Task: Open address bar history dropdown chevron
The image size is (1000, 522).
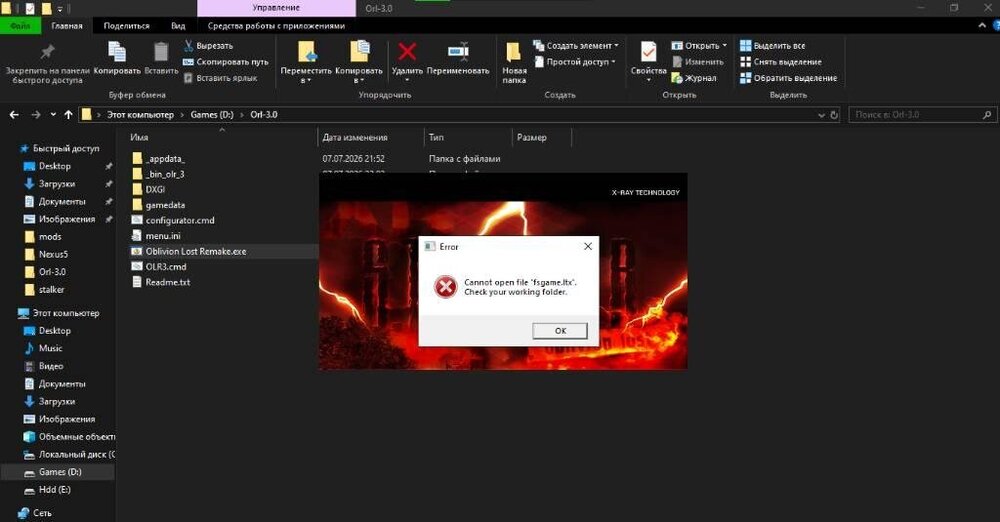Action: pos(821,115)
